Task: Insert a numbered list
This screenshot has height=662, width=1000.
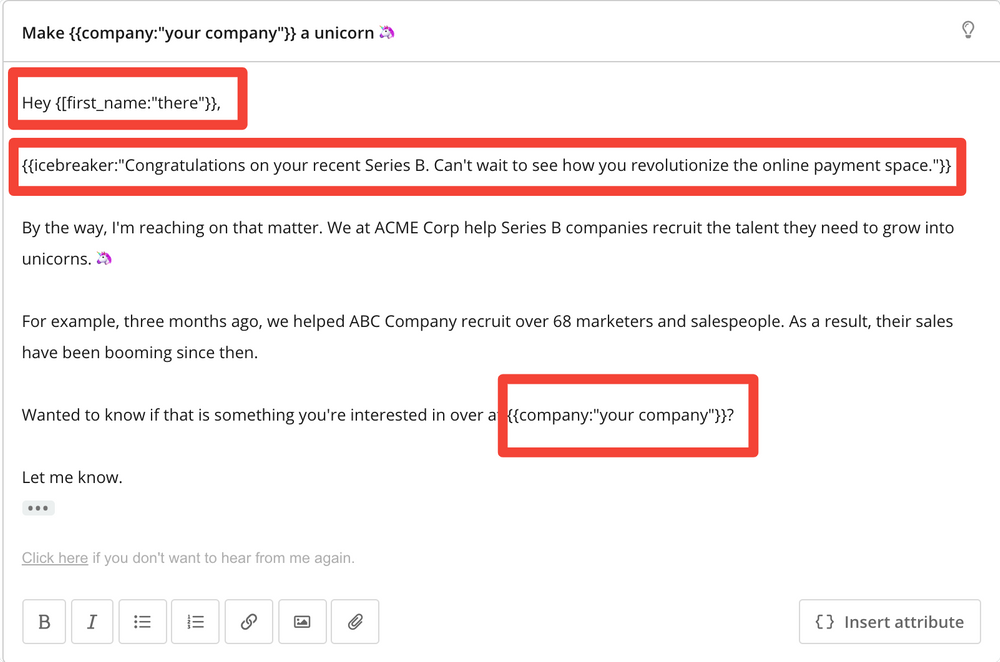Action: (x=195, y=621)
